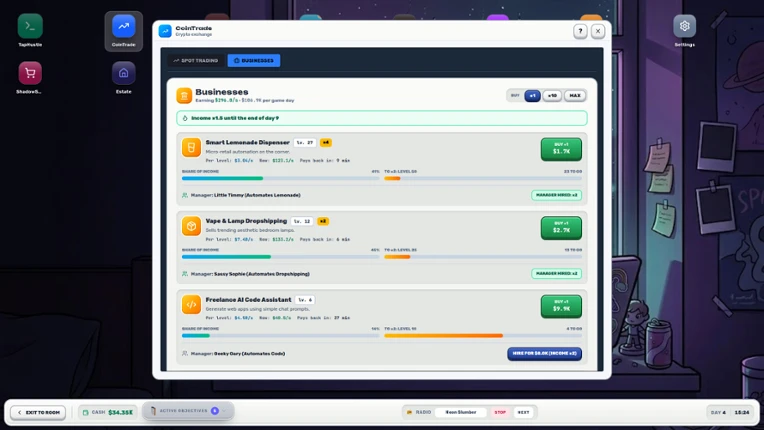Screen dimensions: 764x430
Task: Click the x2 multiplier badge on Dropshipping
Action: [323, 221]
